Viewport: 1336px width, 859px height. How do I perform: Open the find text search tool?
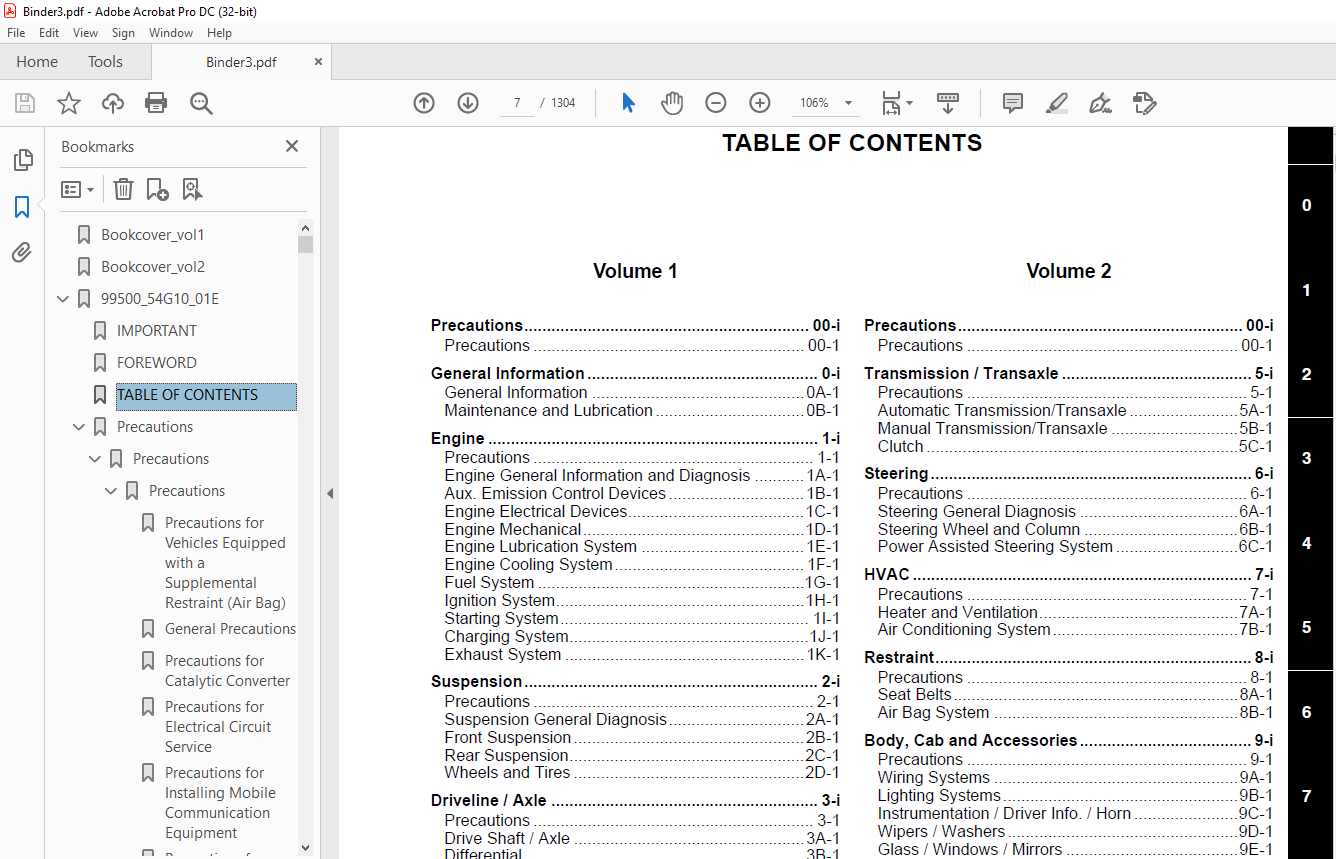(201, 103)
